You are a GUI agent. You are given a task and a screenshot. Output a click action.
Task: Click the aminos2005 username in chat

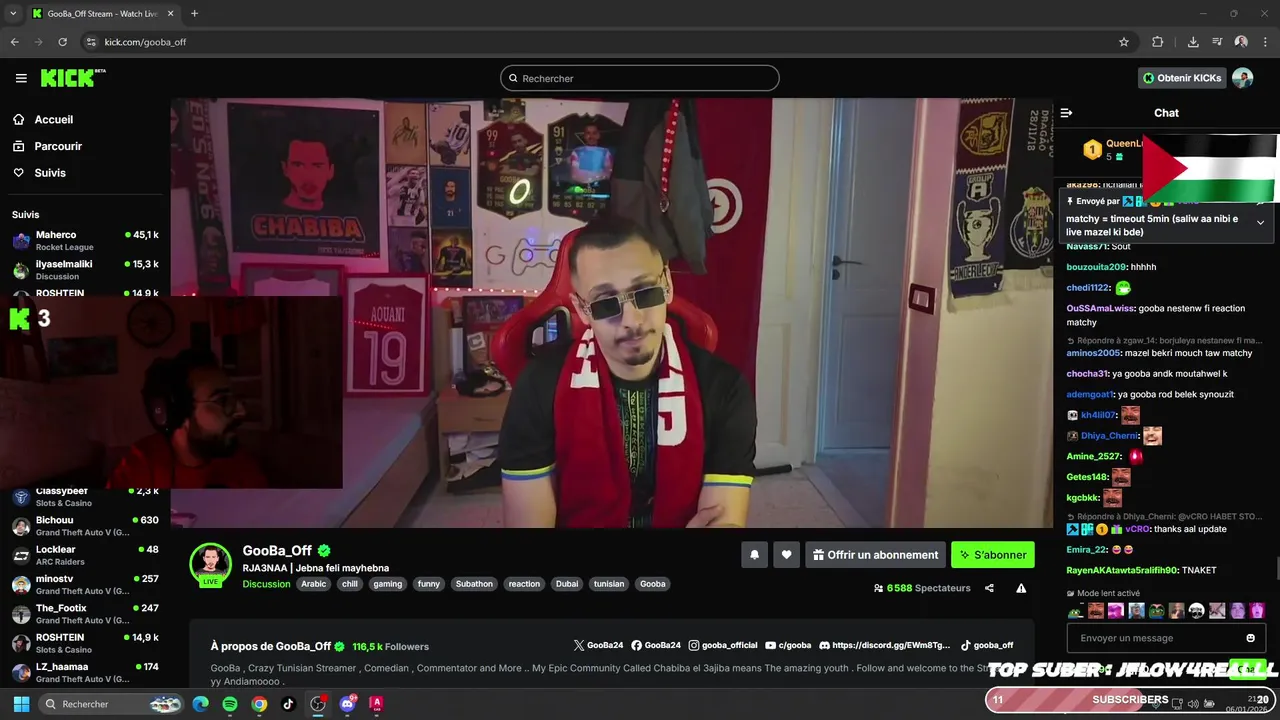(x=1093, y=353)
